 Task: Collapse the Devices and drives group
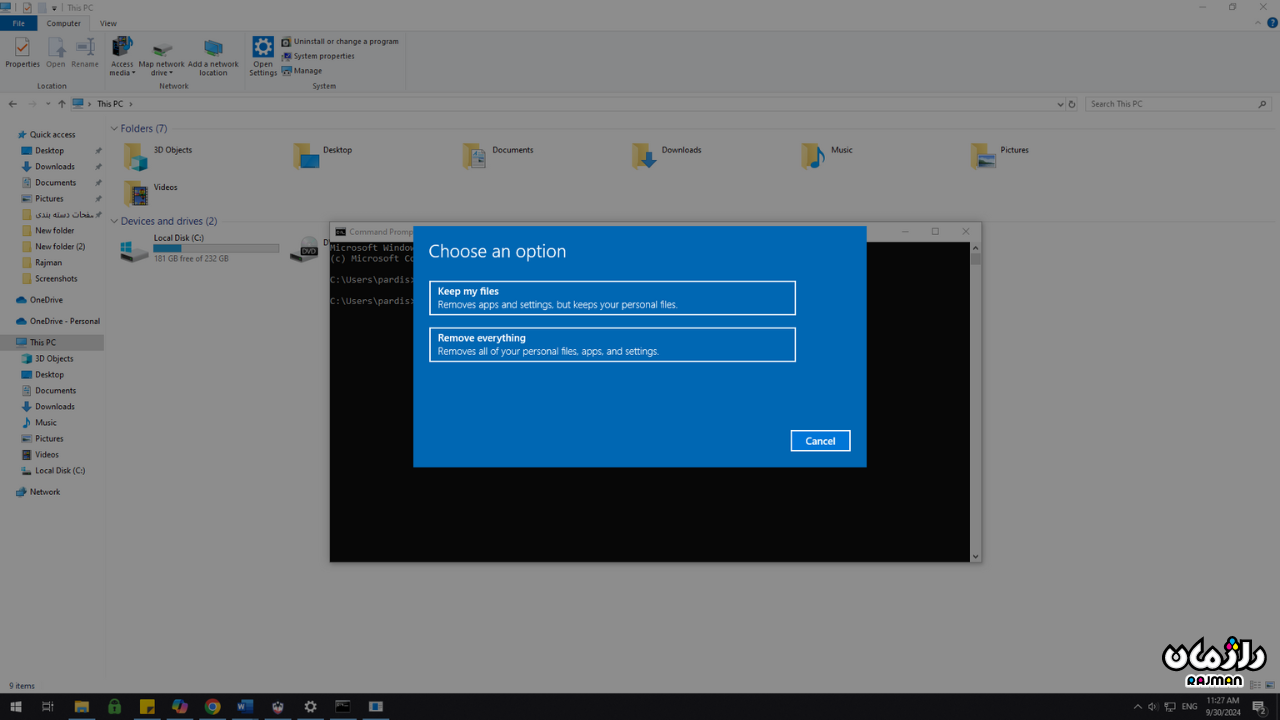(114, 221)
